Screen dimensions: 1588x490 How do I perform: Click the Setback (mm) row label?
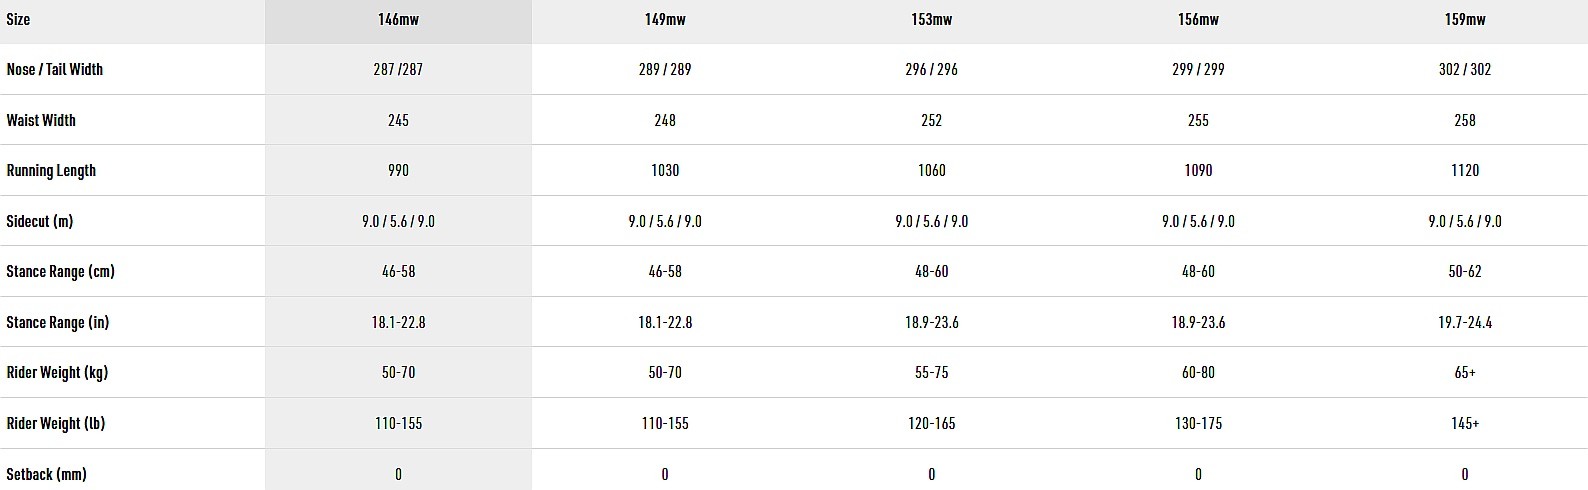46,474
